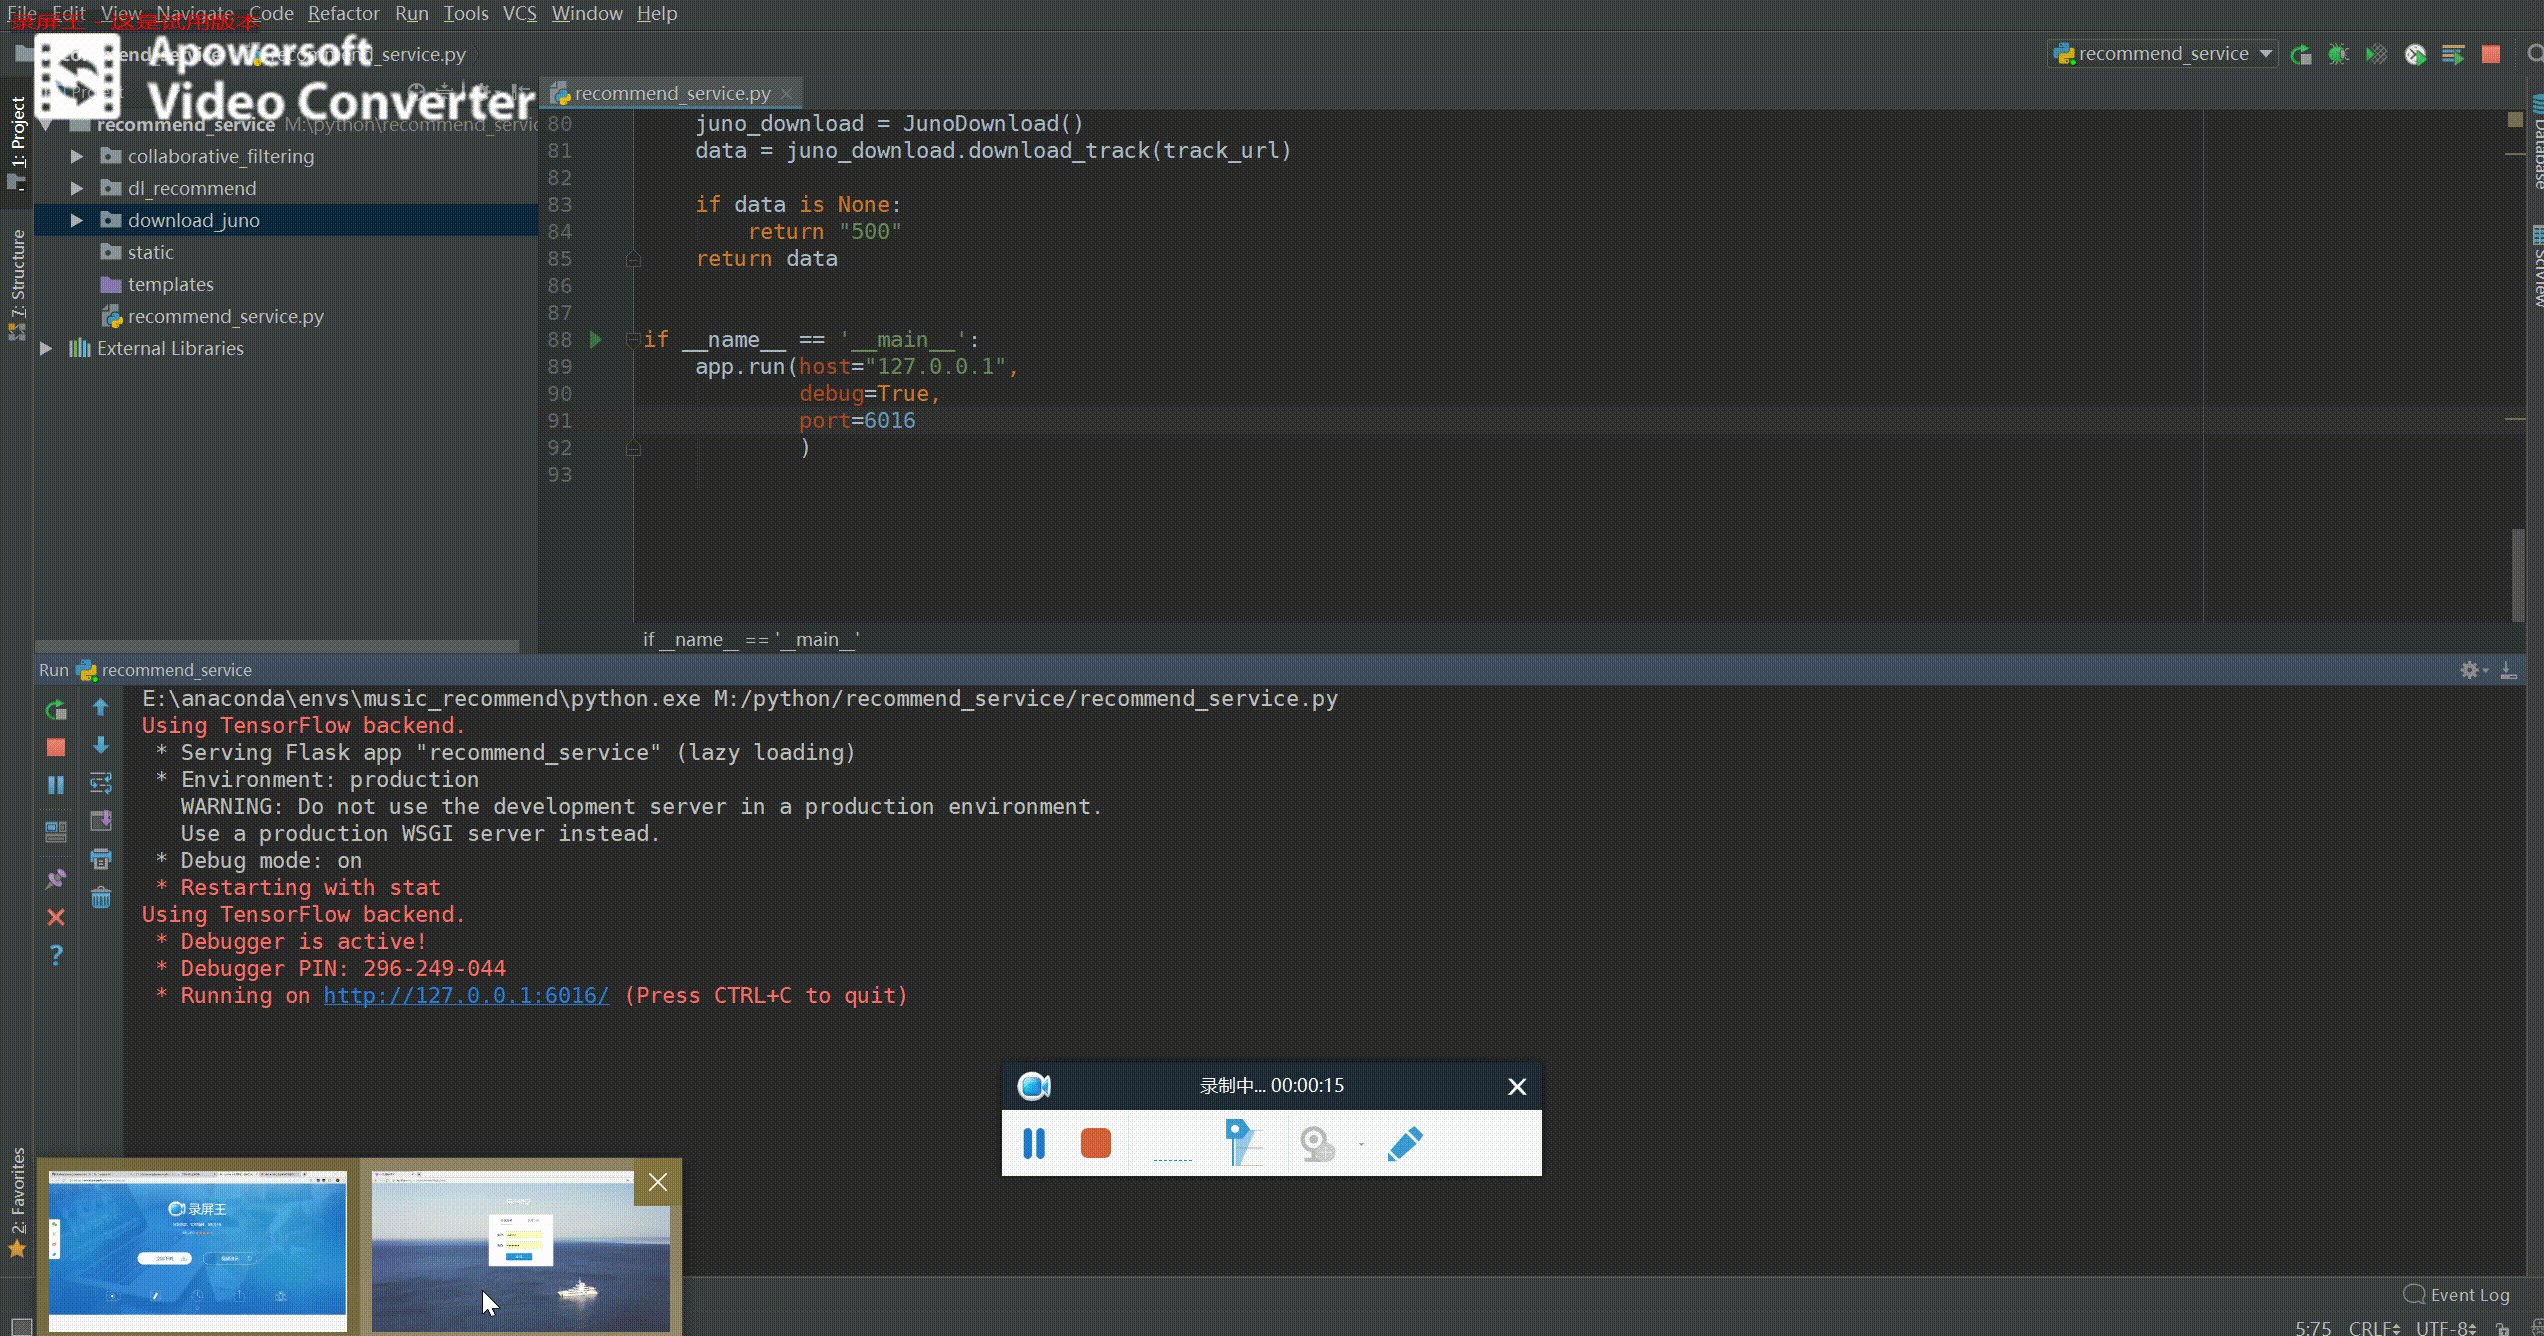
Task: Click the editor vertical scrollbar thumb
Action: coord(2517,574)
